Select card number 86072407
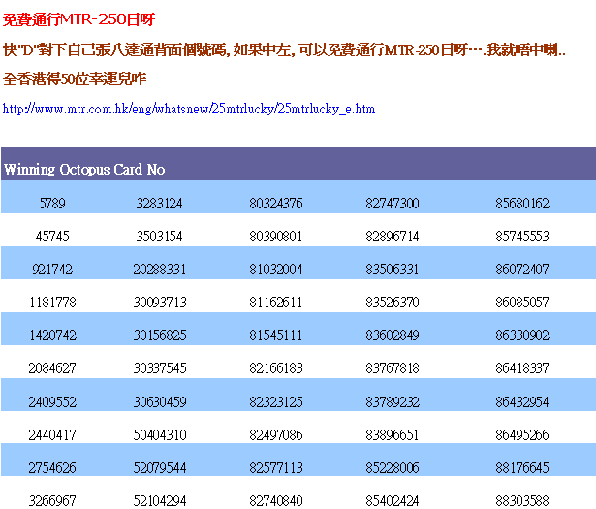The image size is (596, 509). (x=522, y=269)
